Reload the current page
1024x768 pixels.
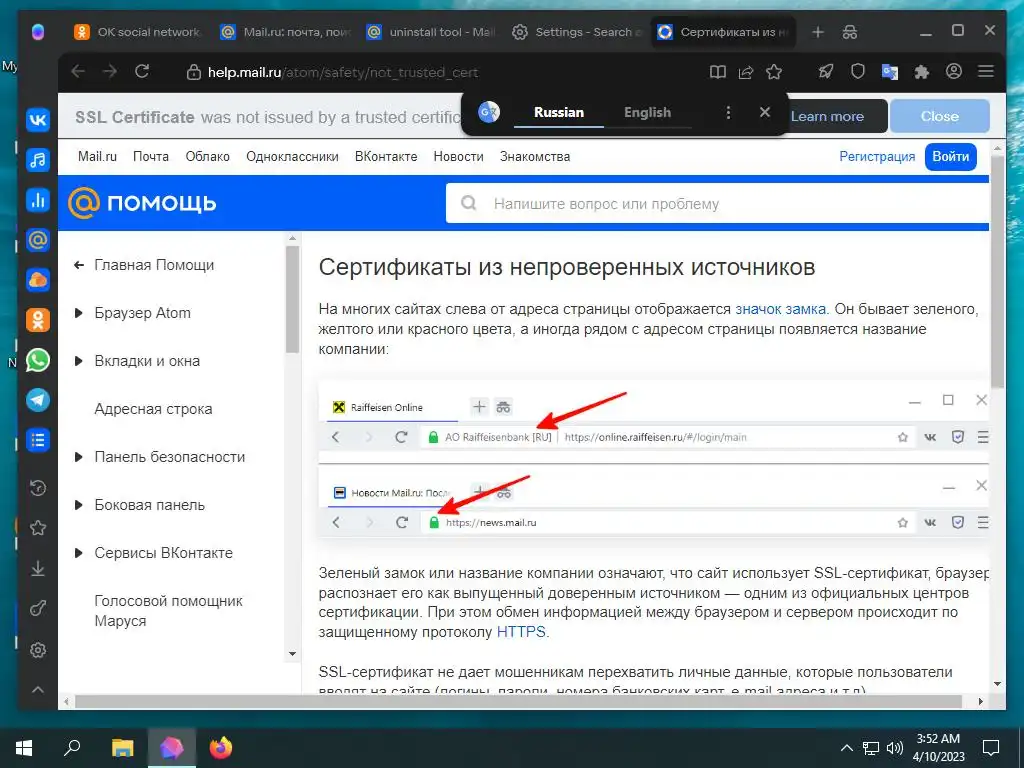142,72
